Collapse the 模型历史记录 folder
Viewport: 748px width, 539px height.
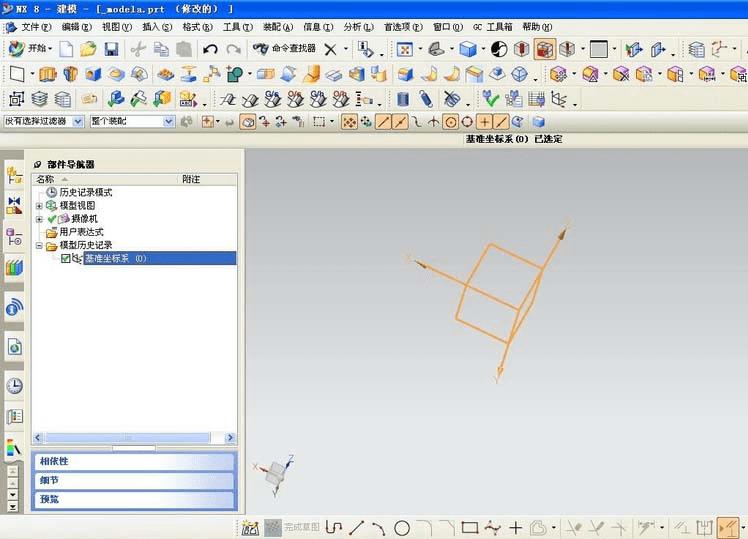(x=39, y=245)
